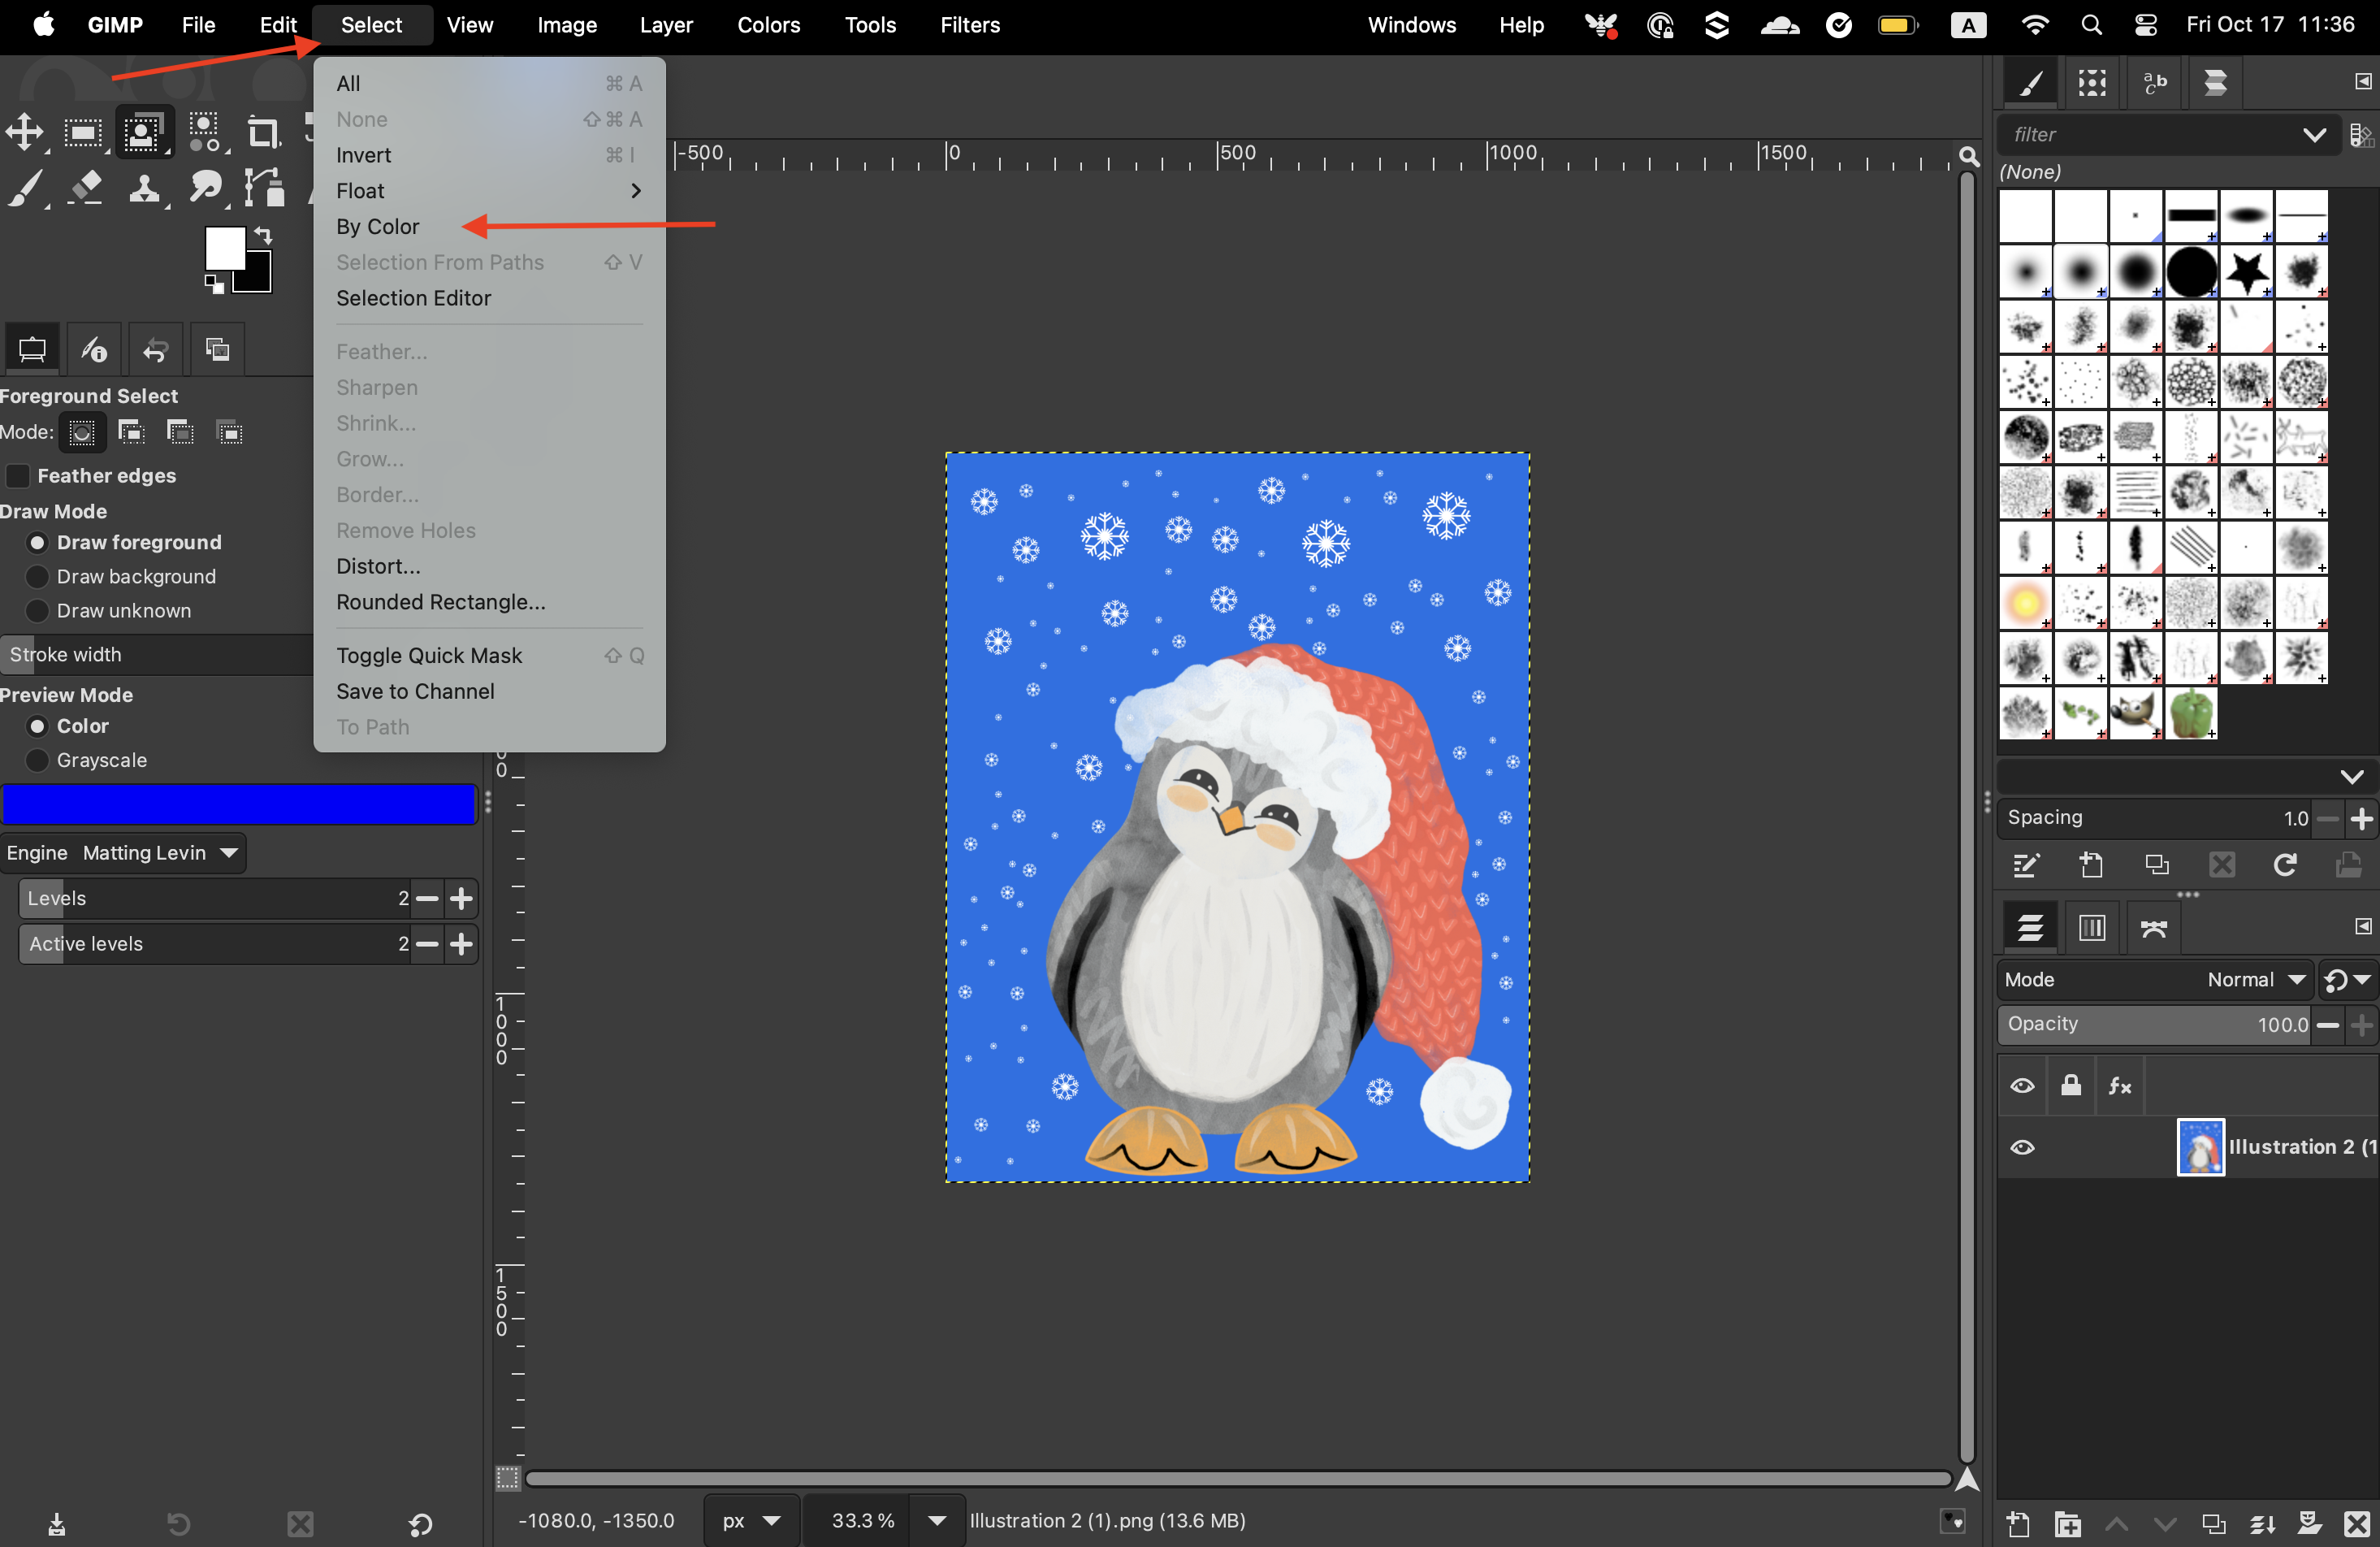Select the Clone stamp tool

(145, 188)
